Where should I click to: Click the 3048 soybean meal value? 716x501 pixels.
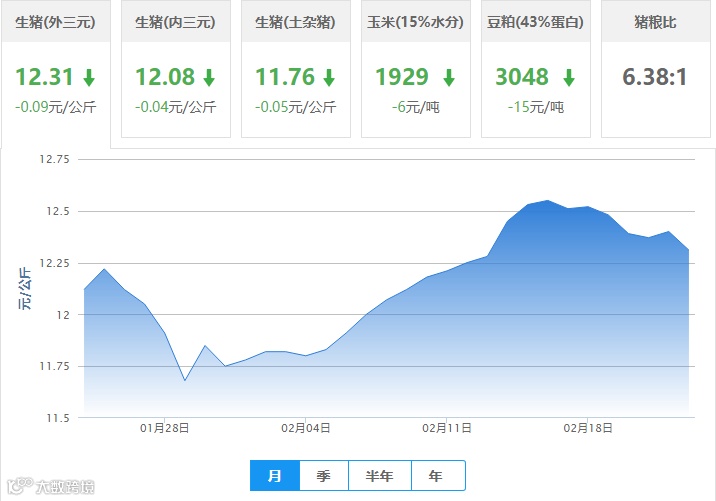[522, 77]
